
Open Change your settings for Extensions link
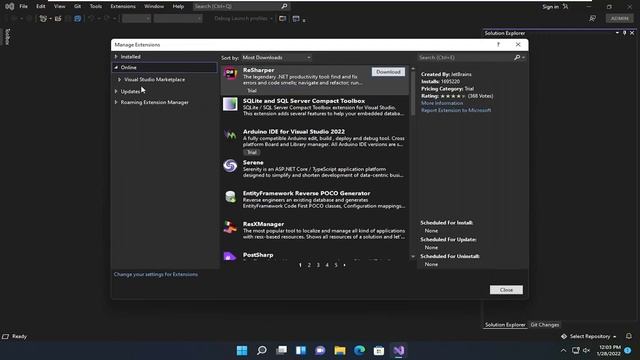[156, 274]
